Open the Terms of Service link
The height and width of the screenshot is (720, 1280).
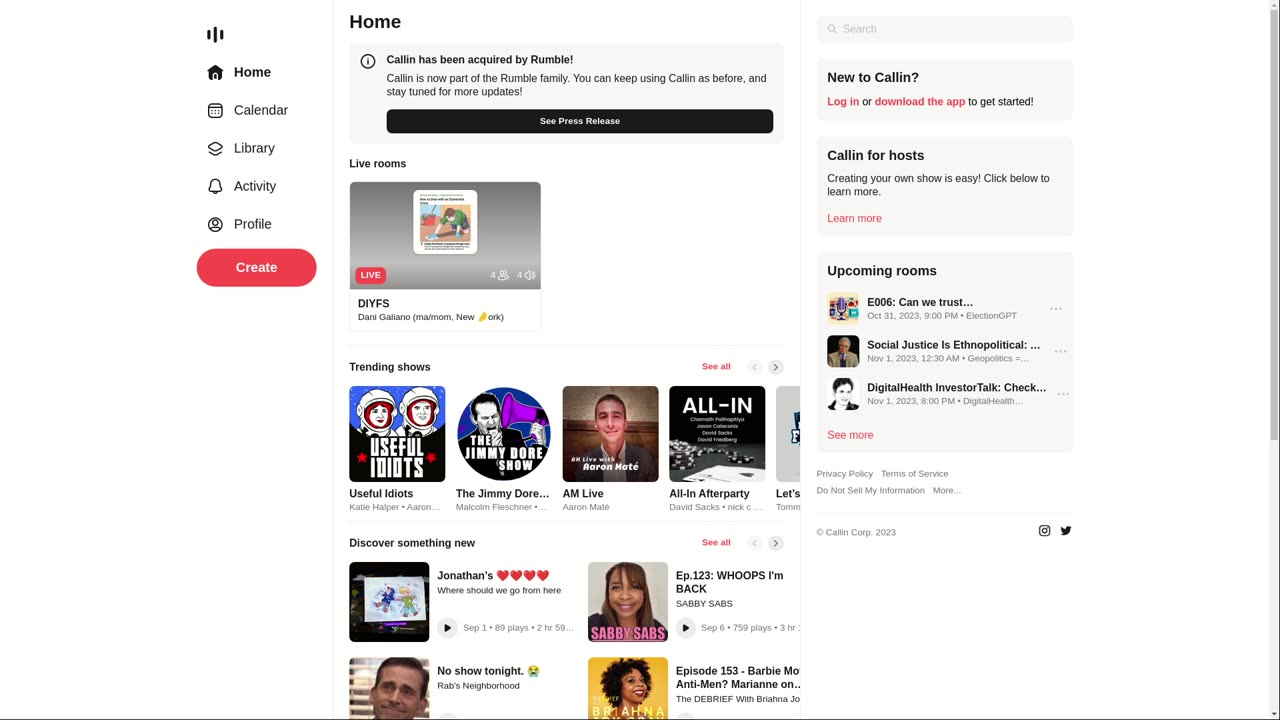pyautogui.click(x=914, y=474)
